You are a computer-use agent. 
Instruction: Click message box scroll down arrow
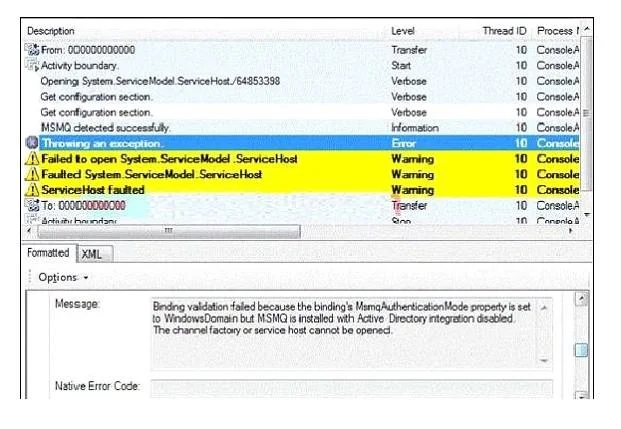pos(545,360)
